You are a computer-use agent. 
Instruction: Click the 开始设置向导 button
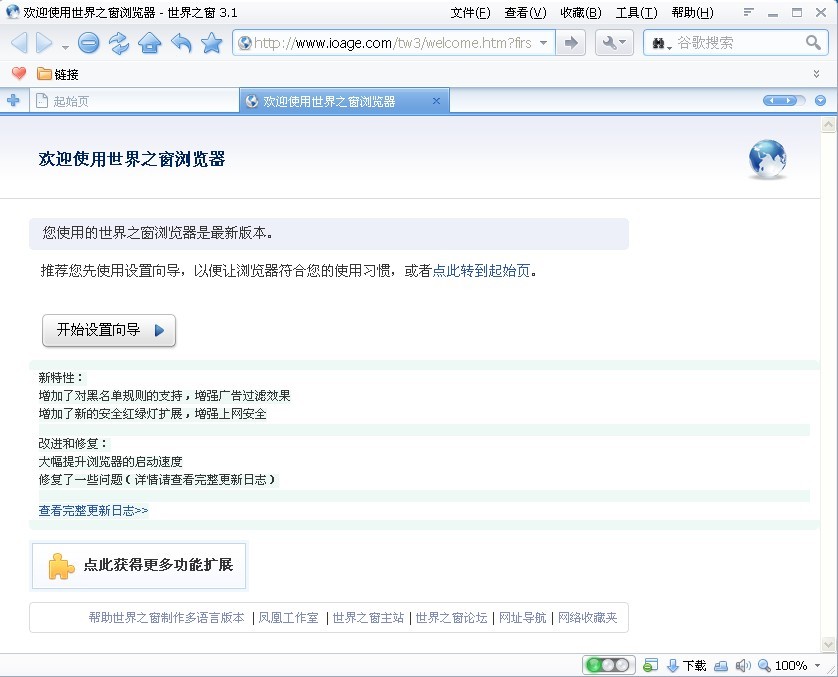point(109,330)
